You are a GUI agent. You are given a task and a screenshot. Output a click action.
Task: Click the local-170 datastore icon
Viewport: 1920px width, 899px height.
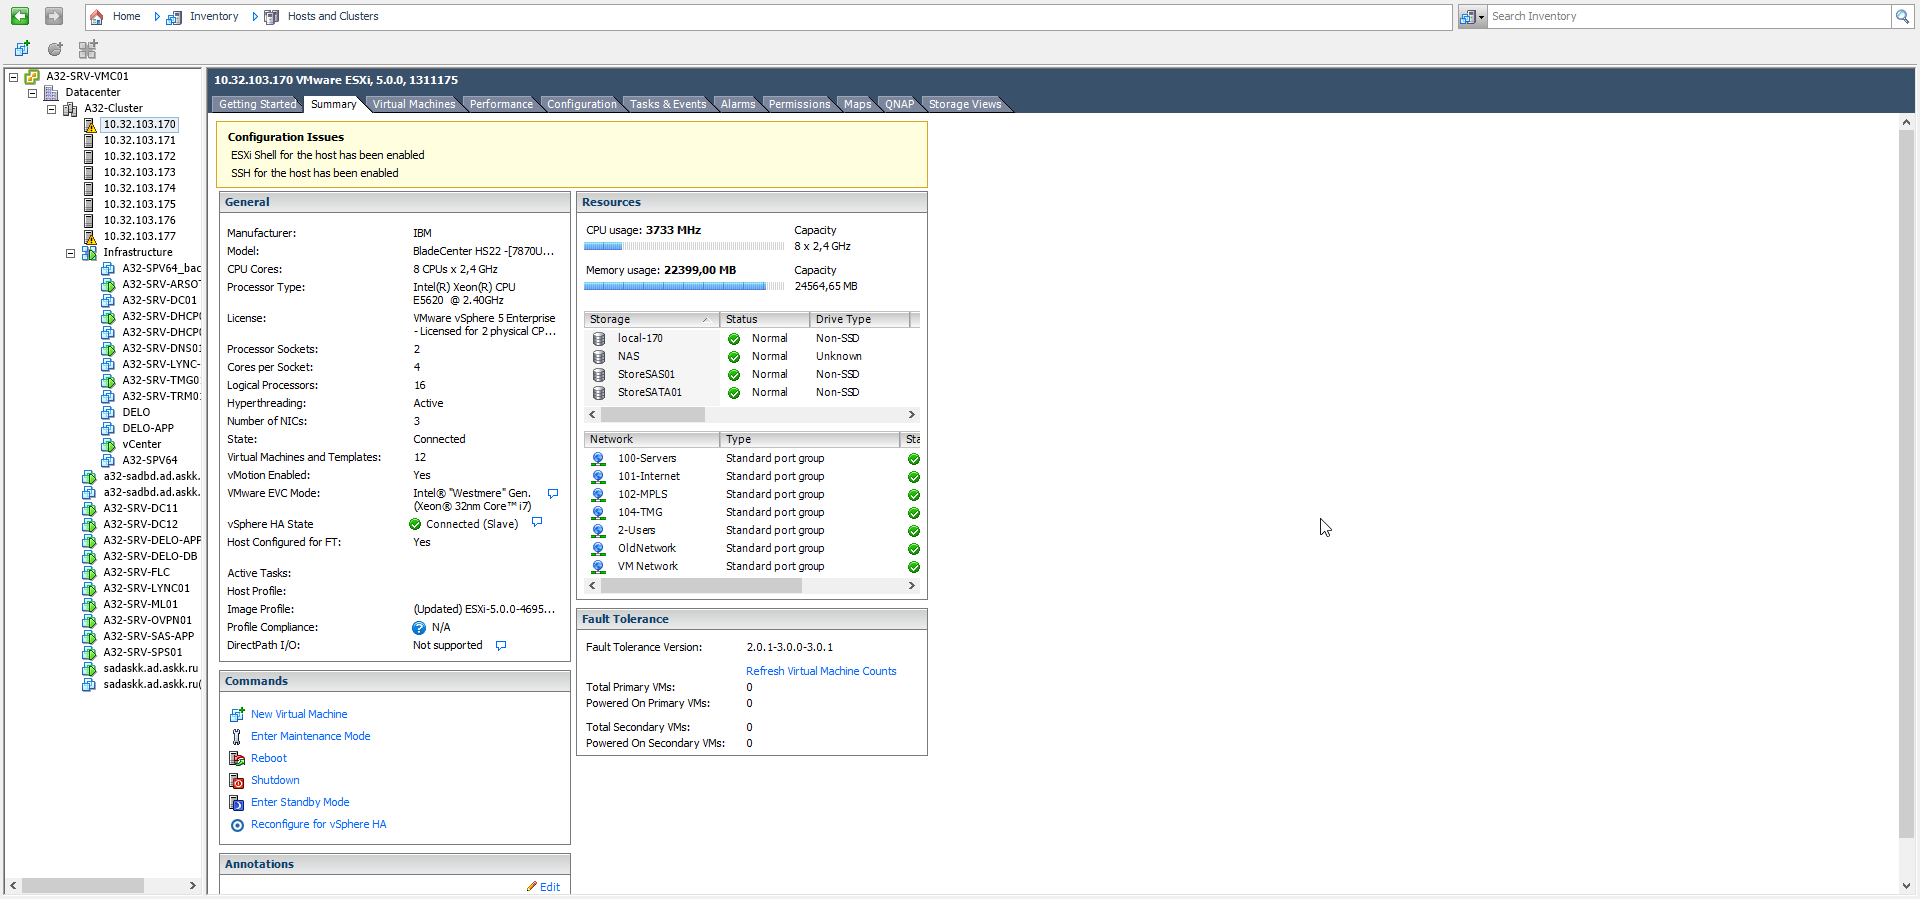tap(599, 339)
